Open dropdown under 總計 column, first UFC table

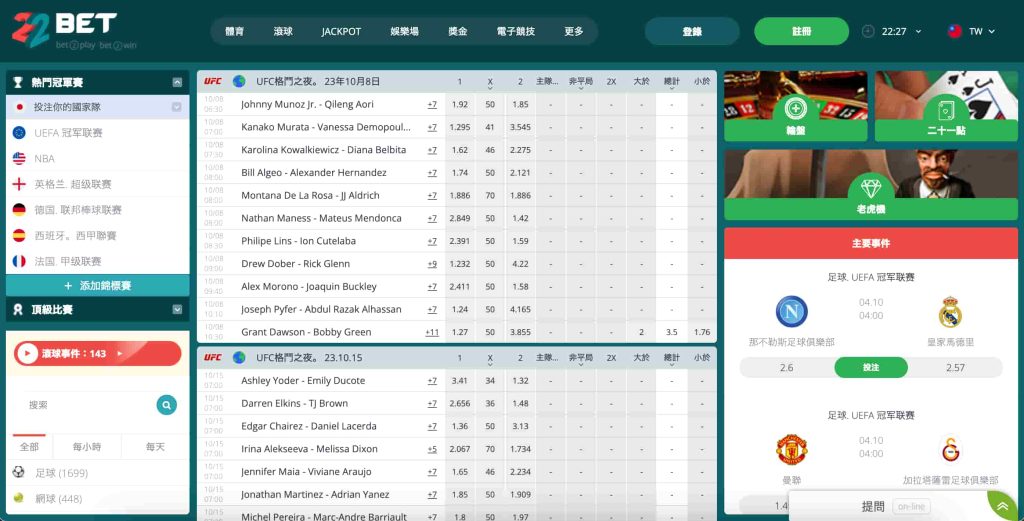[671, 90]
